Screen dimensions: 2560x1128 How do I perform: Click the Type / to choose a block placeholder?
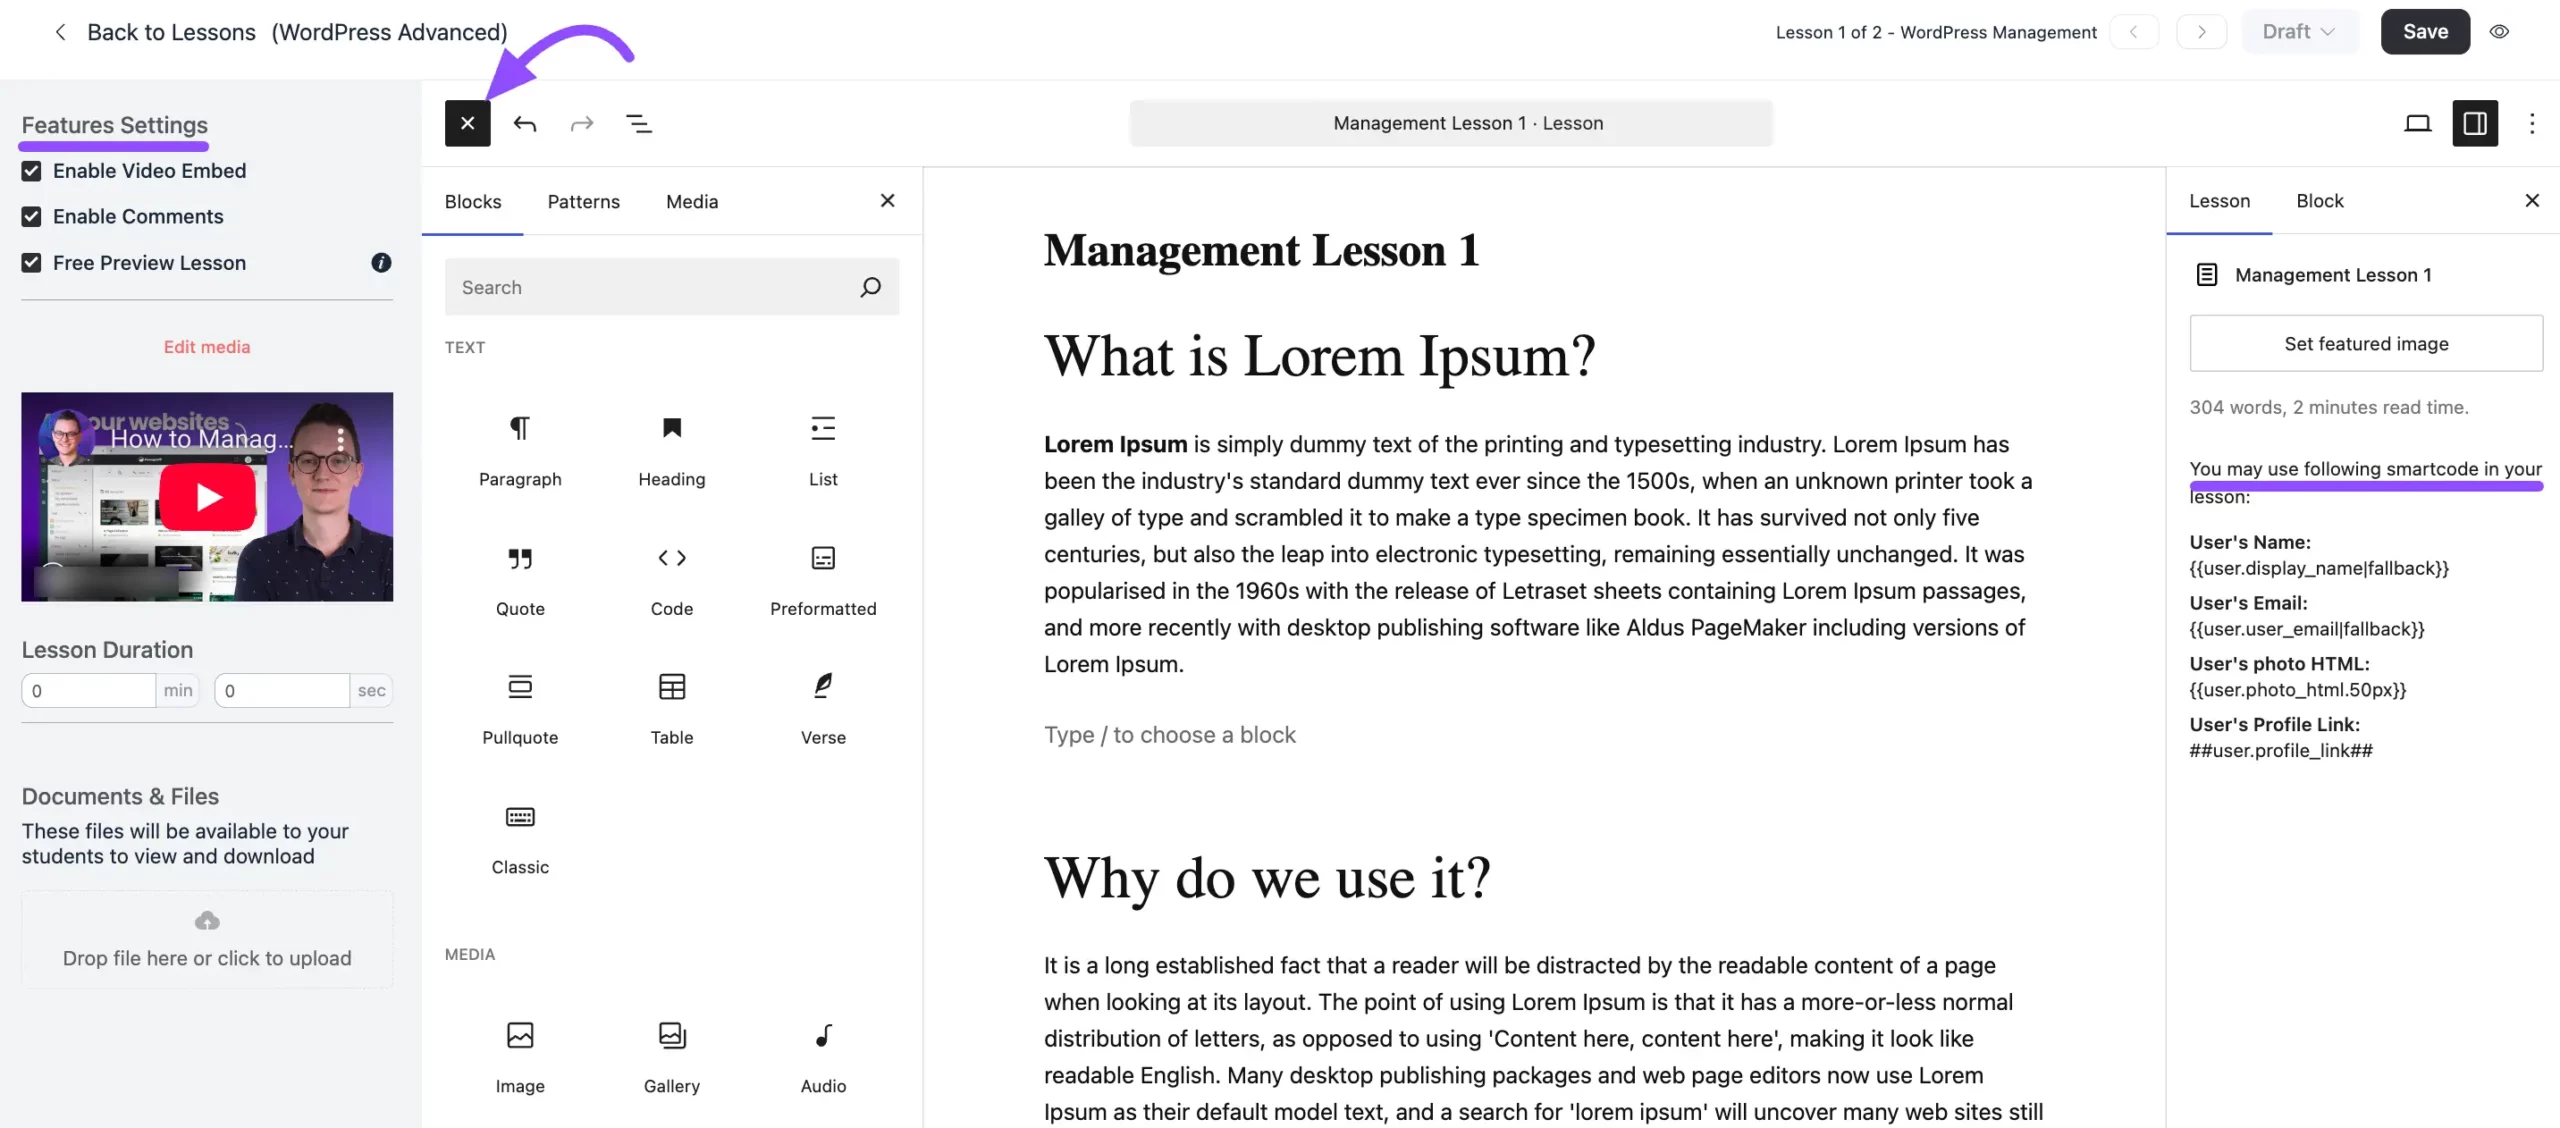(x=1169, y=735)
